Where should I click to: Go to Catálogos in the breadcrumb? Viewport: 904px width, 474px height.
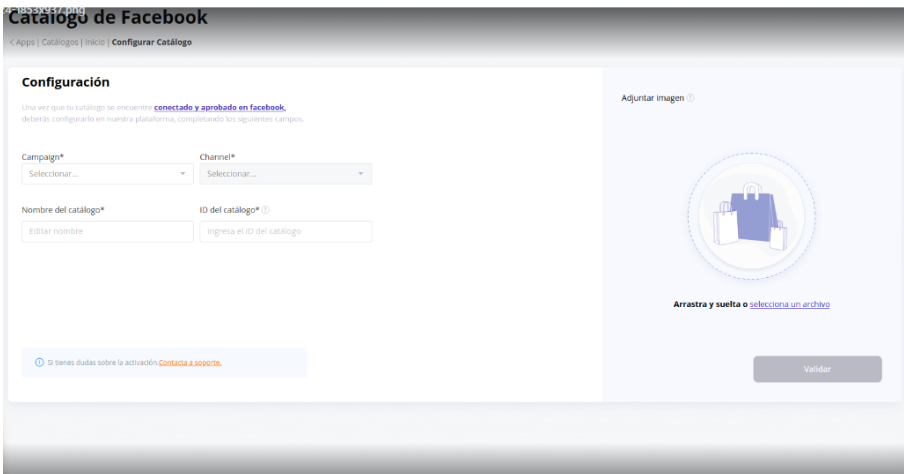tap(58, 42)
